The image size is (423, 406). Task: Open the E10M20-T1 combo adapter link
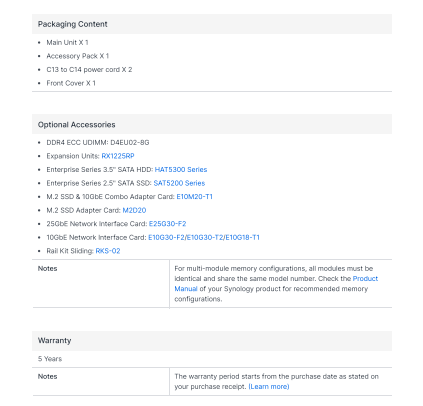(x=194, y=197)
